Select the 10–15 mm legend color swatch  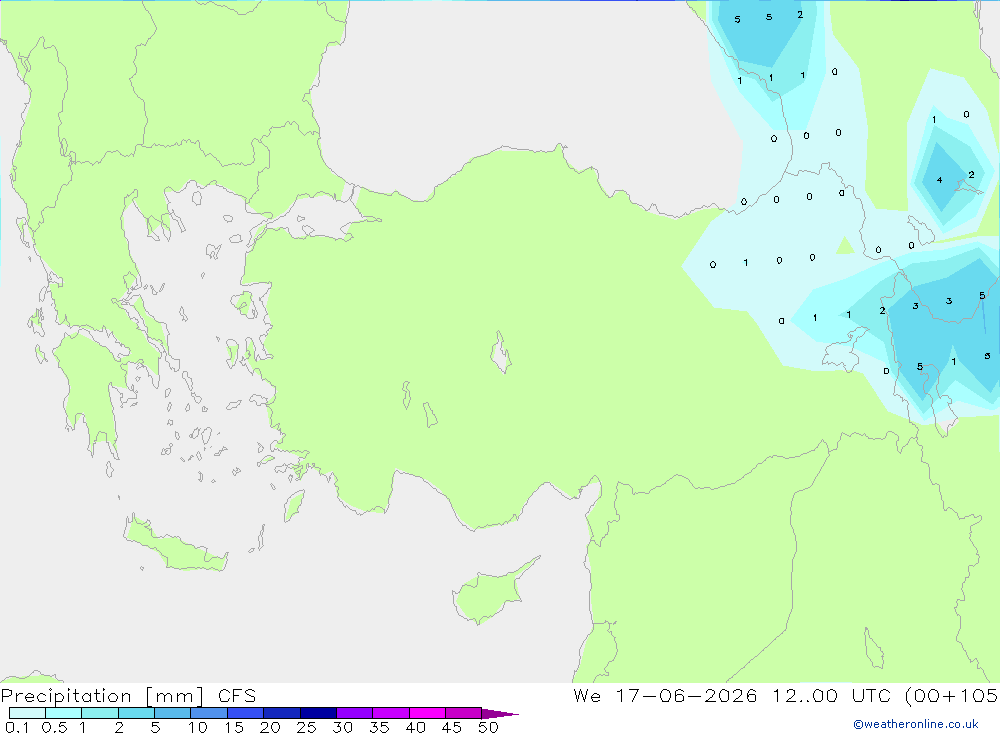pyautogui.click(x=209, y=713)
